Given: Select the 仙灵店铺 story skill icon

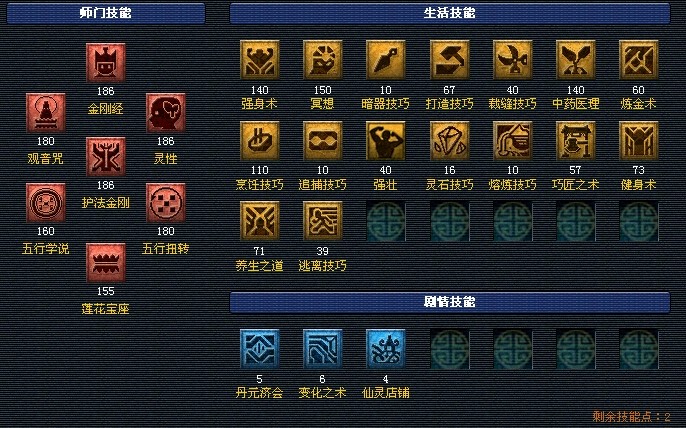Looking at the screenshot, I should point(385,349).
